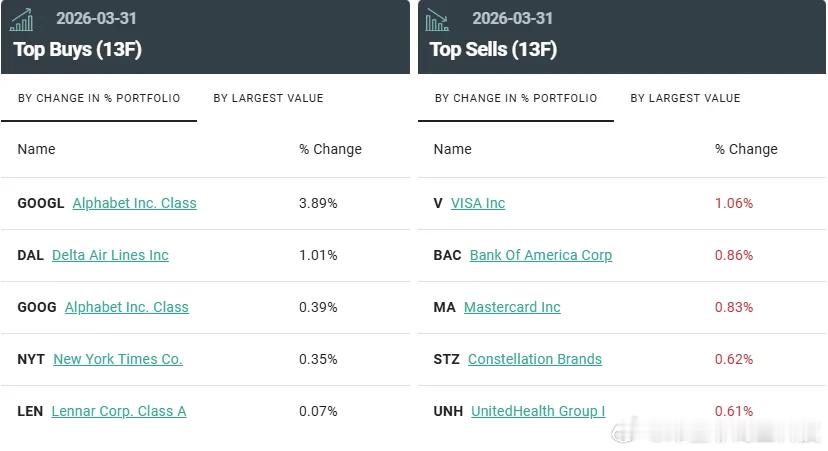
Task: Open the Delta Air Lines Inc link
Action: (x=110, y=255)
